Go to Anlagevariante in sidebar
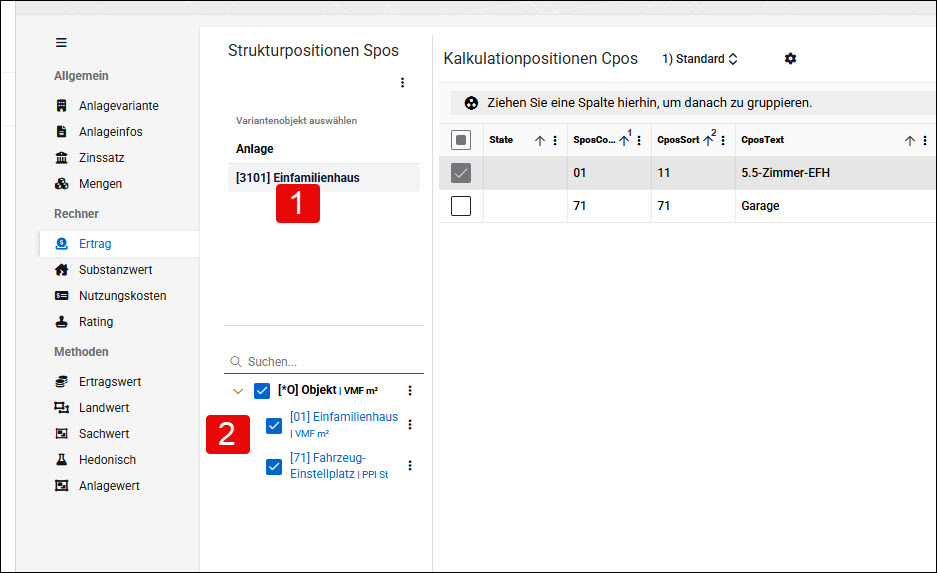Viewport: 937px width, 573px height. tap(118, 106)
